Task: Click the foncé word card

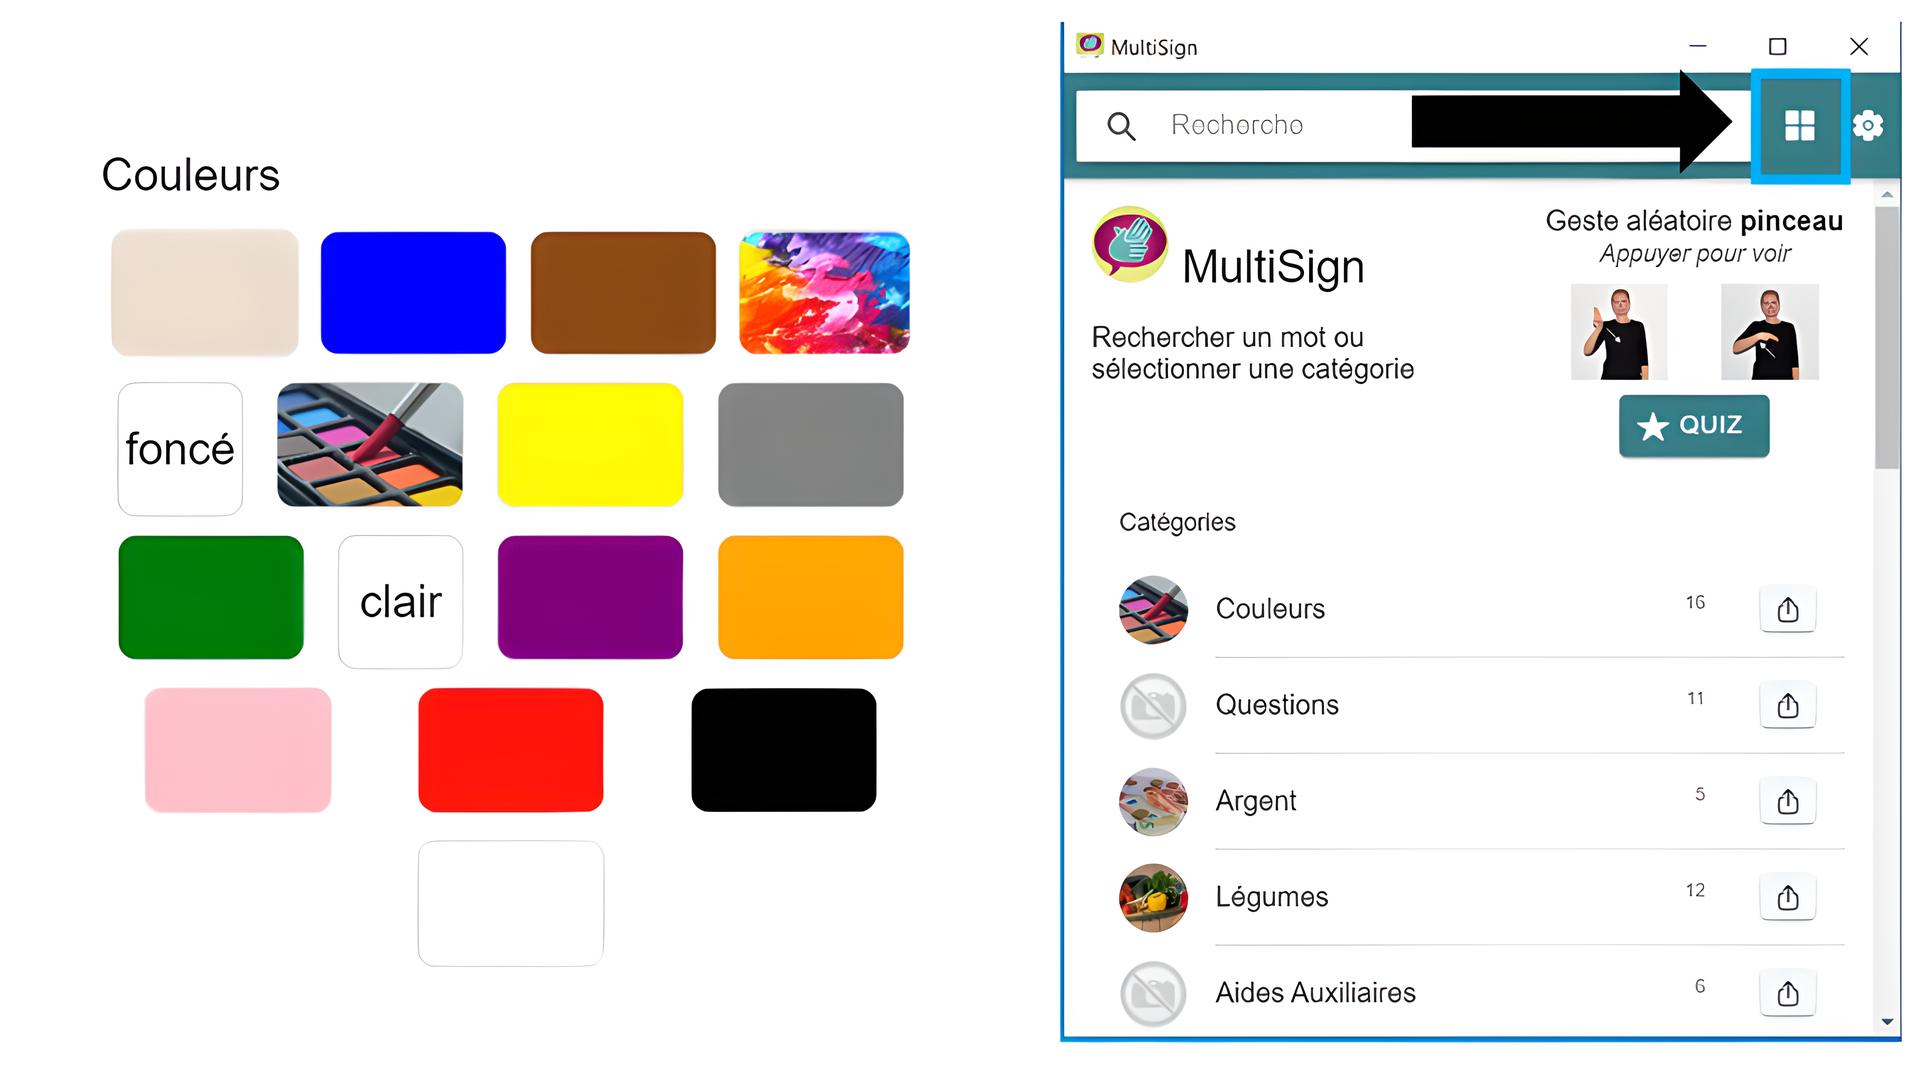Action: click(x=180, y=449)
